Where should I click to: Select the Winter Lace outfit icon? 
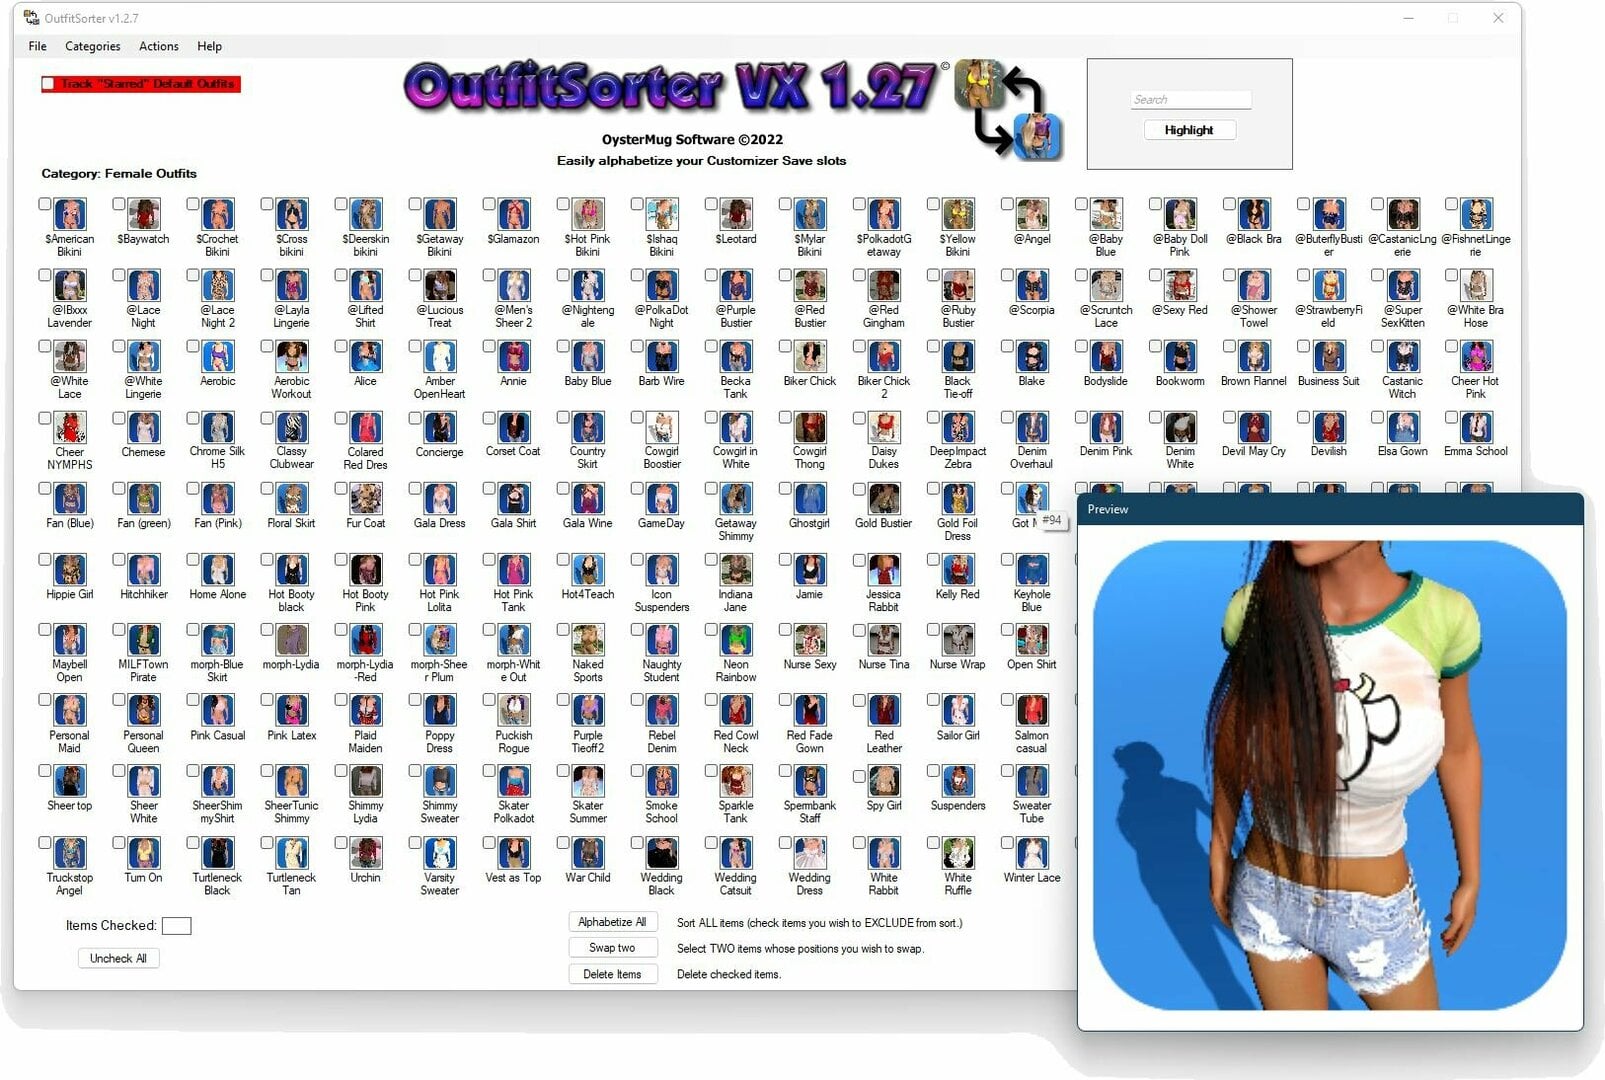1032,853
